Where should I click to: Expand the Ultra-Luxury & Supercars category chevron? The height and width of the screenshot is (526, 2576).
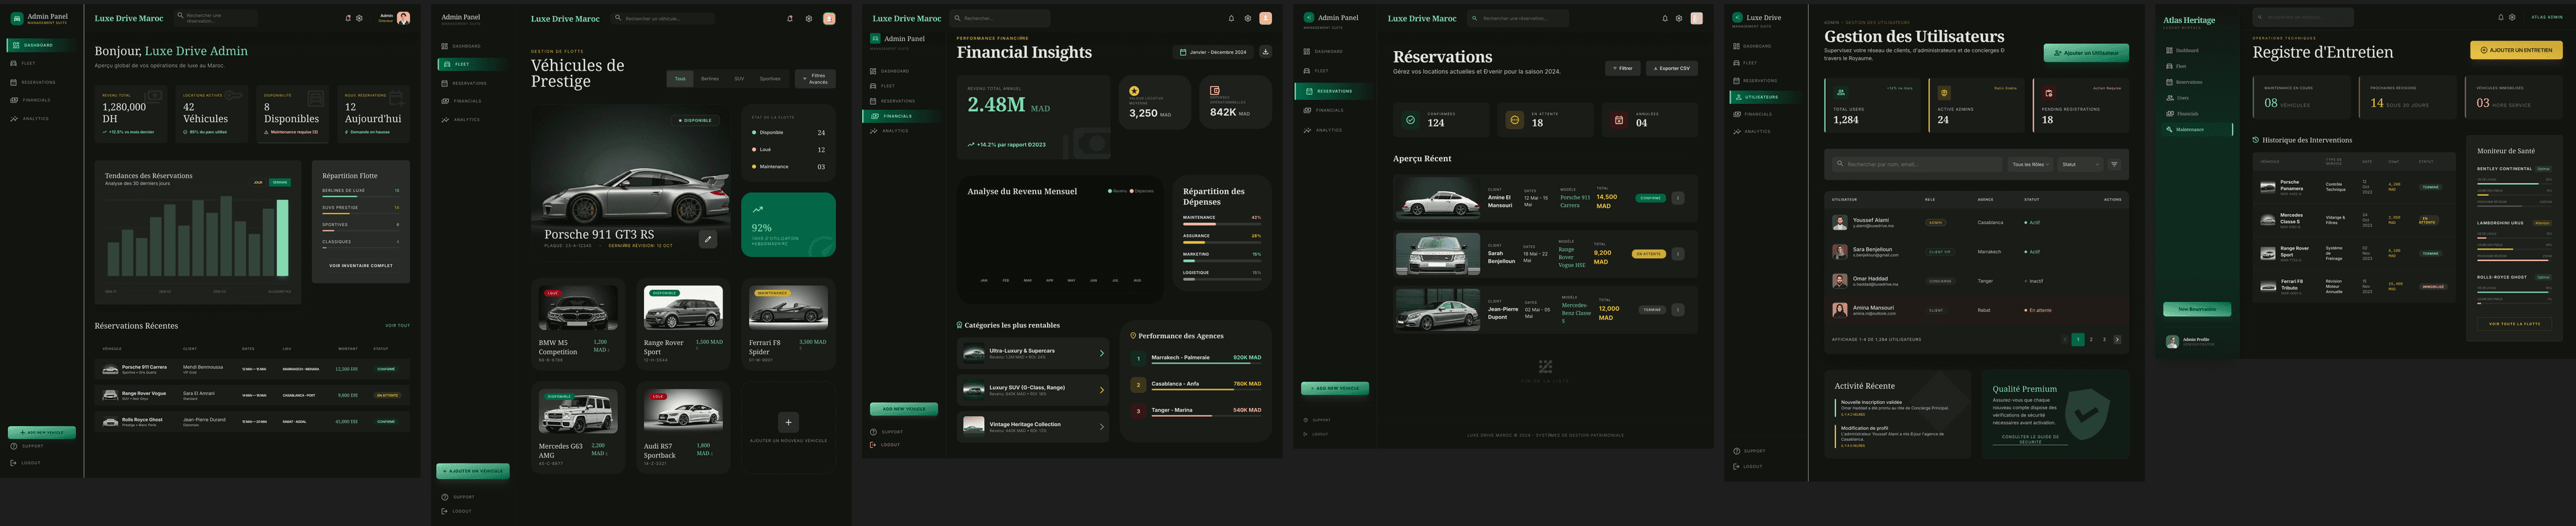1101,353
